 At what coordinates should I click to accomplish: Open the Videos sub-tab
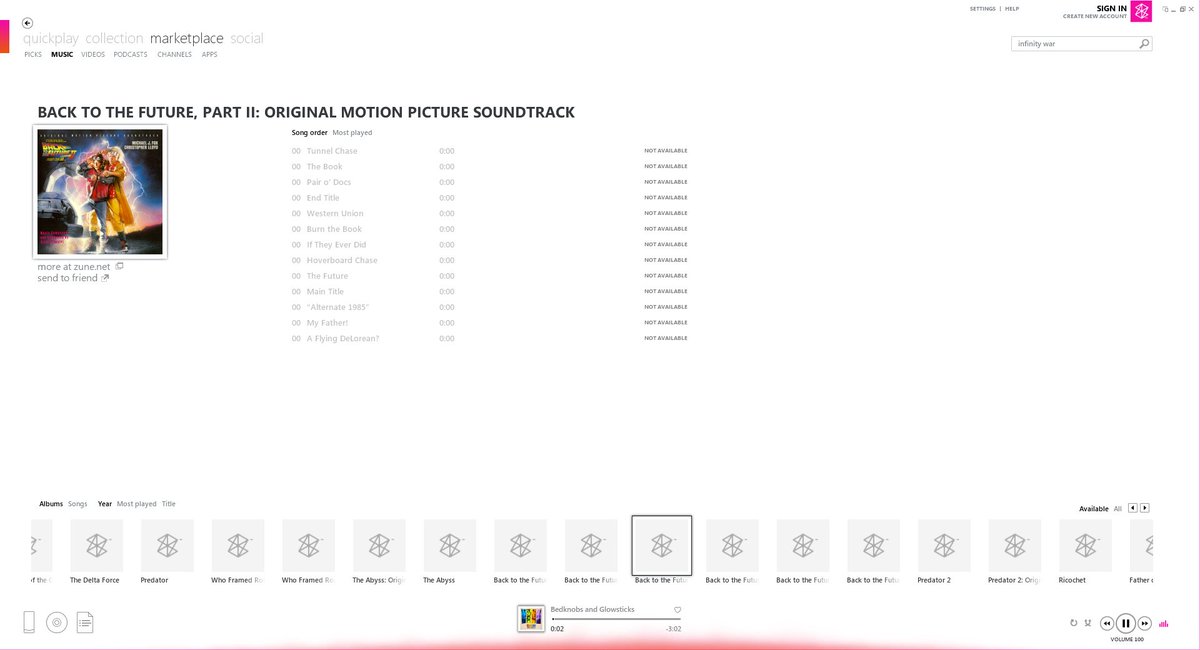pyautogui.click(x=93, y=55)
